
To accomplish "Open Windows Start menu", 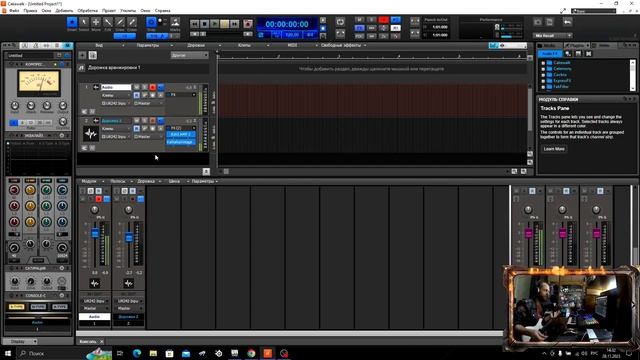I will (7, 353).
